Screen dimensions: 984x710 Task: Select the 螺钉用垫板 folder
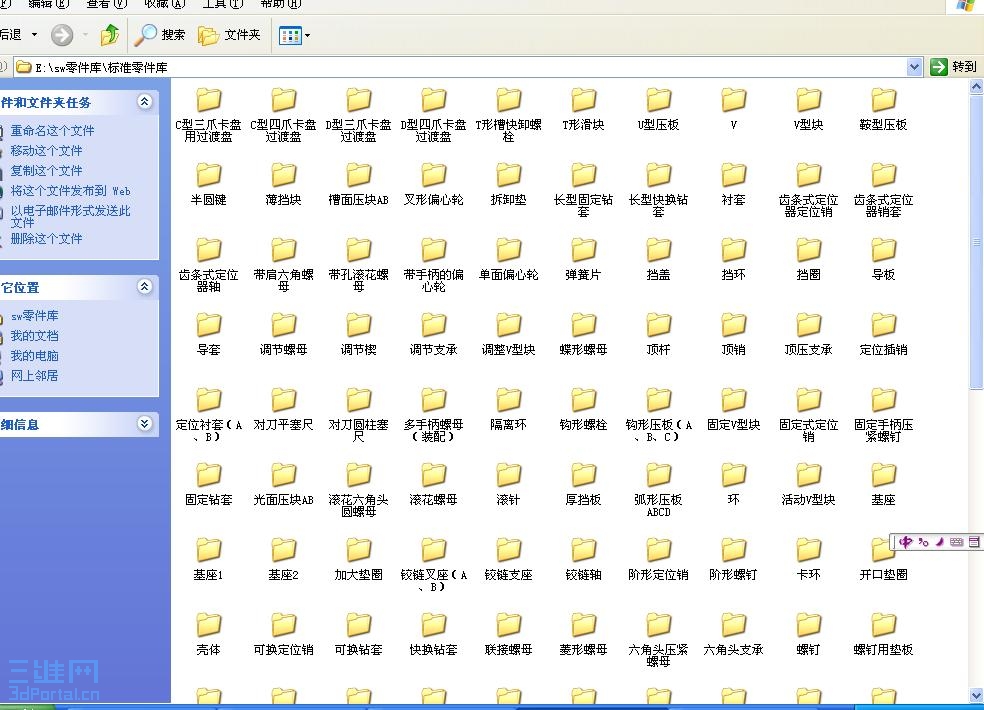coord(883,634)
